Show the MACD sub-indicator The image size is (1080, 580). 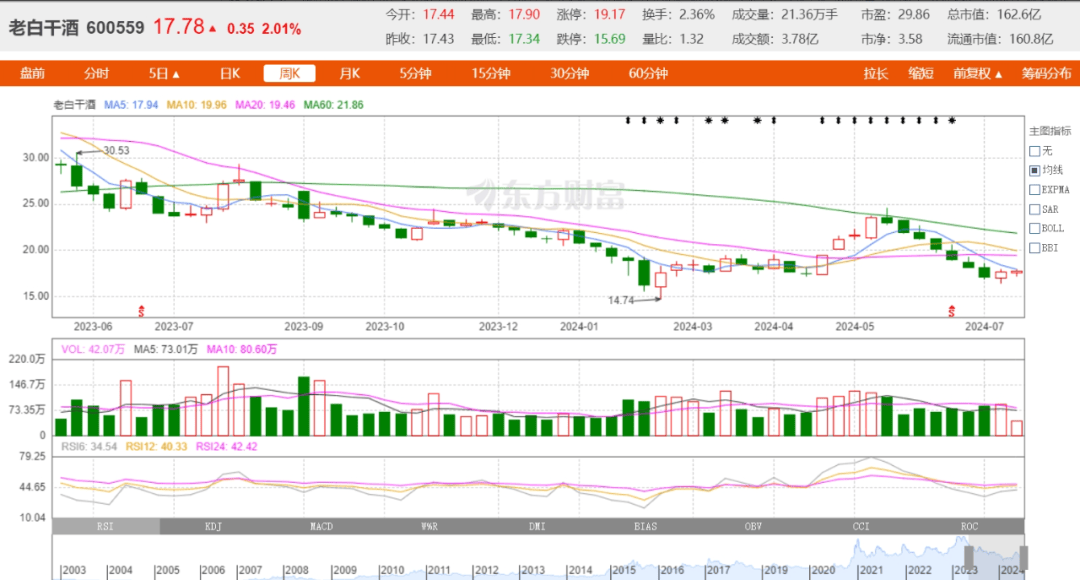tap(321, 526)
